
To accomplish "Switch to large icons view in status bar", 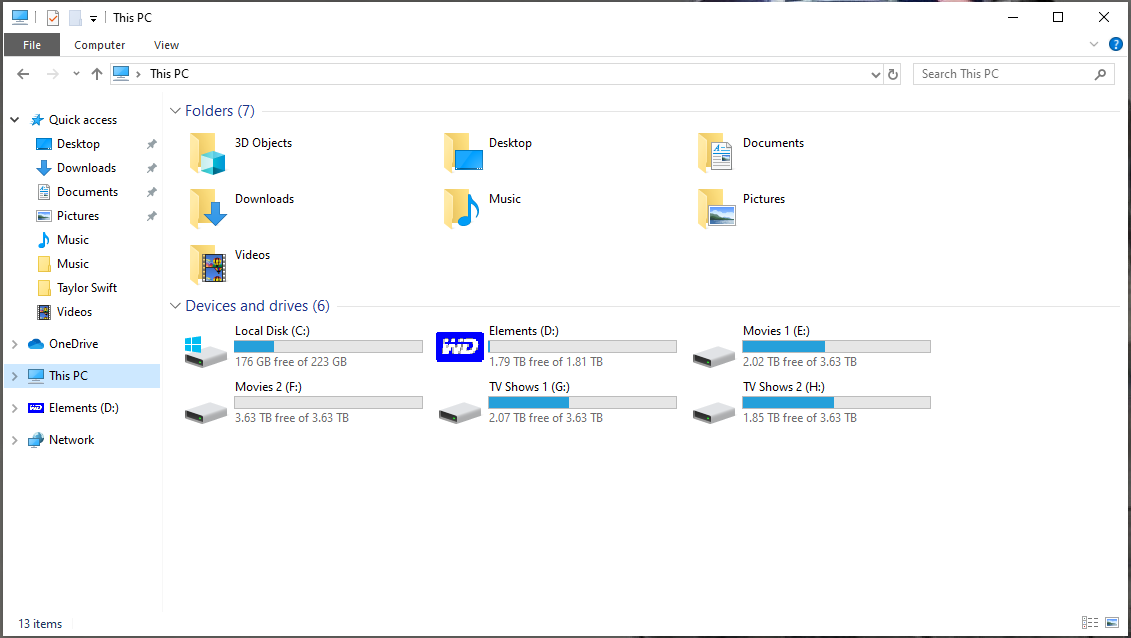I will point(1113,623).
